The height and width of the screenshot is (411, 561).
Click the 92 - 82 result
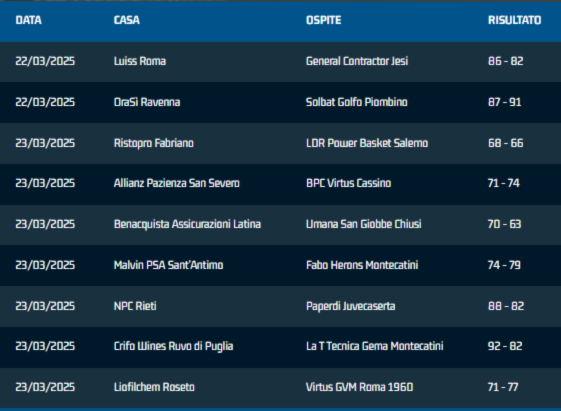(x=505, y=346)
